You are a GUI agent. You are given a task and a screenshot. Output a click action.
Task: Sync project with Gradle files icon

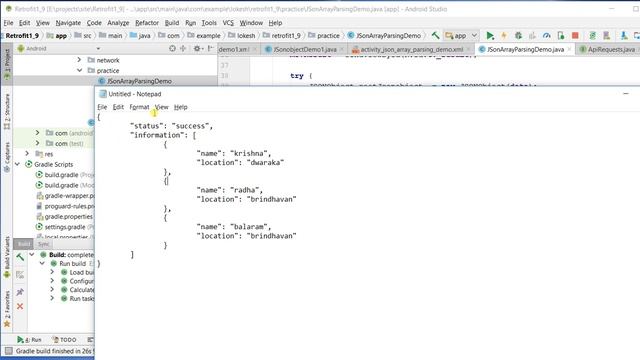click(593, 36)
